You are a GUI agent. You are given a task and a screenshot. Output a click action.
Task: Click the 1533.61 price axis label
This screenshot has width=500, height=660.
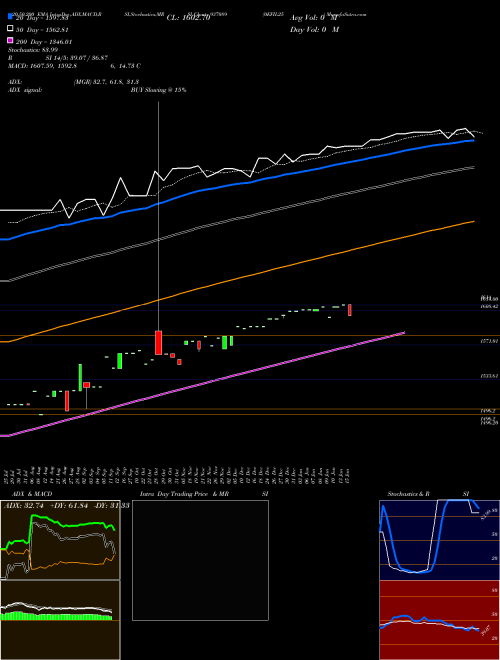pyautogui.click(x=489, y=376)
